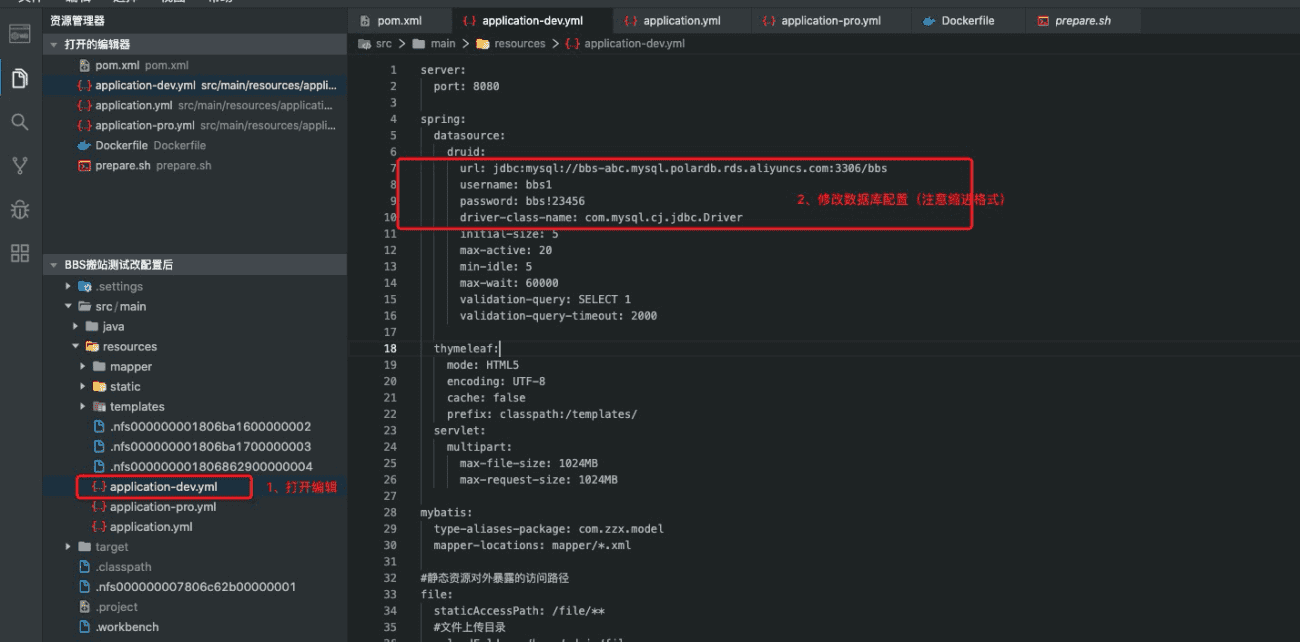
Task: Place cursor on 'encoding: UTF-8' line
Action: coord(496,381)
